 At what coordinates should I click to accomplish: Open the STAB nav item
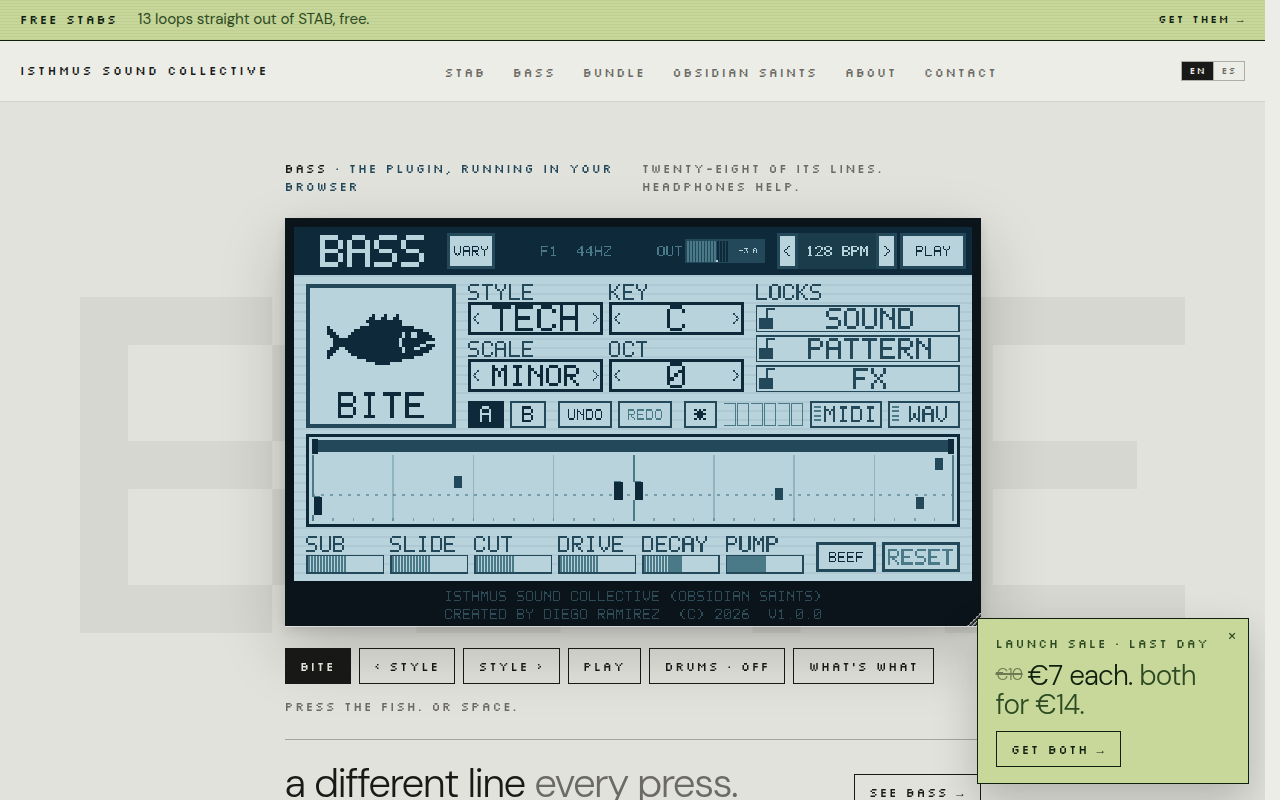pyautogui.click(x=465, y=73)
